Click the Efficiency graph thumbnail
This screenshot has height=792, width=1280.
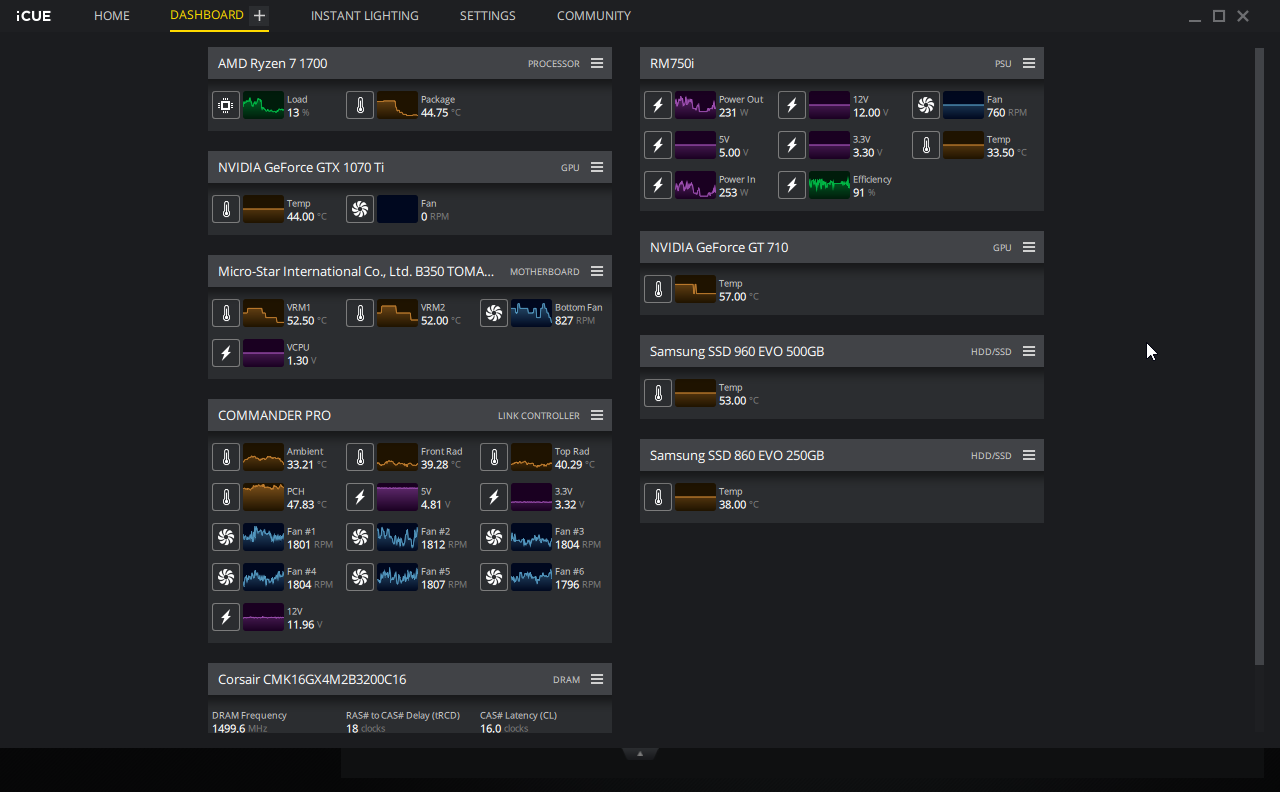[830, 185]
